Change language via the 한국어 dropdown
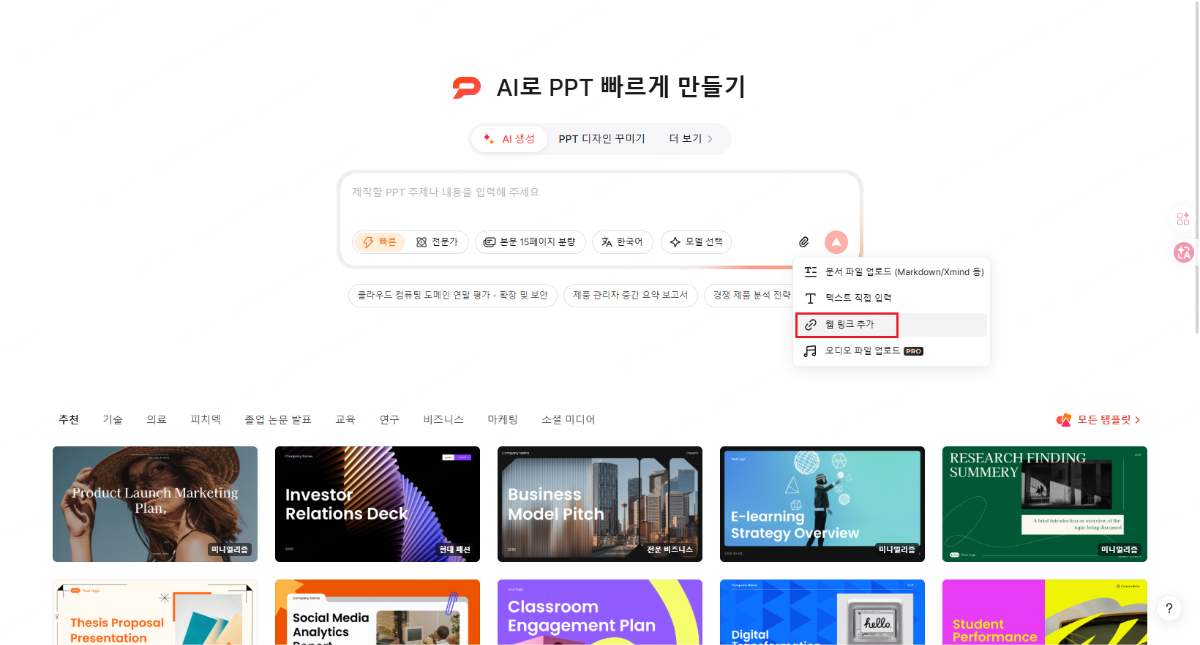1200x645 pixels. pos(621,242)
